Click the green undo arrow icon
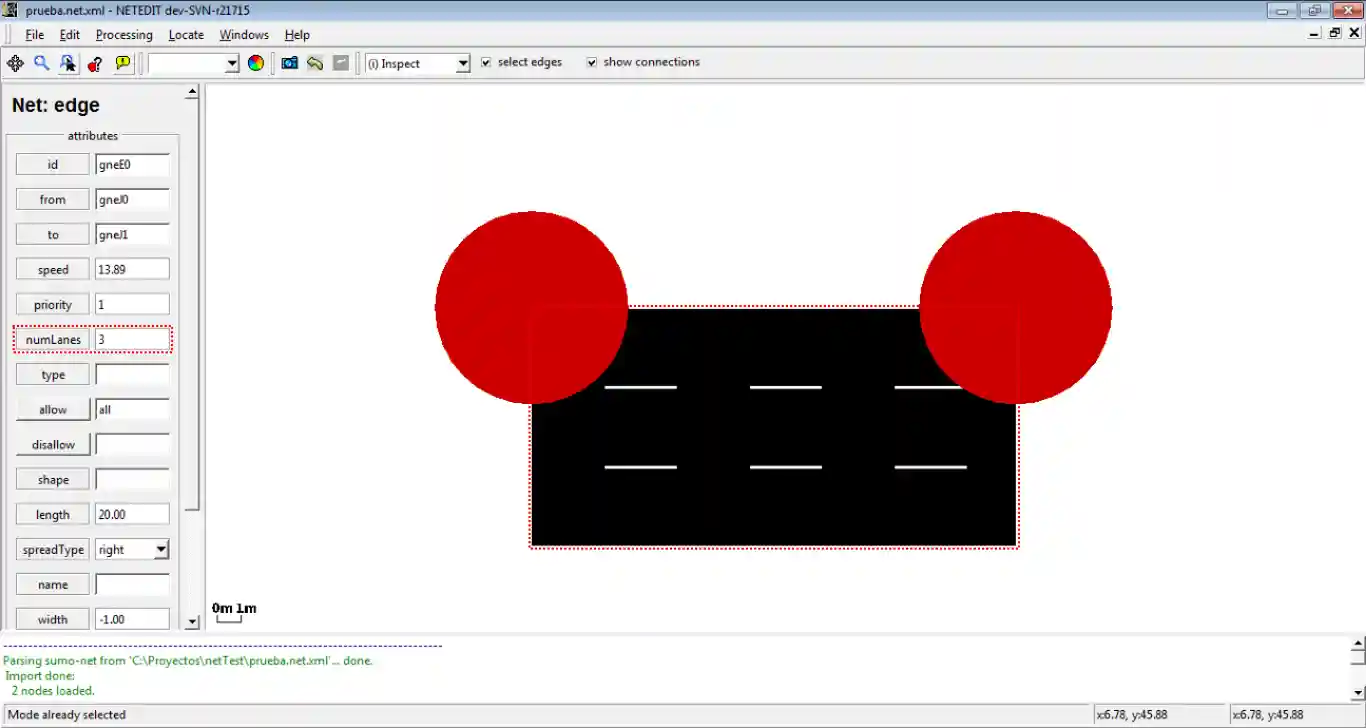Screen dimensions: 1366x728 coord(315,63)
